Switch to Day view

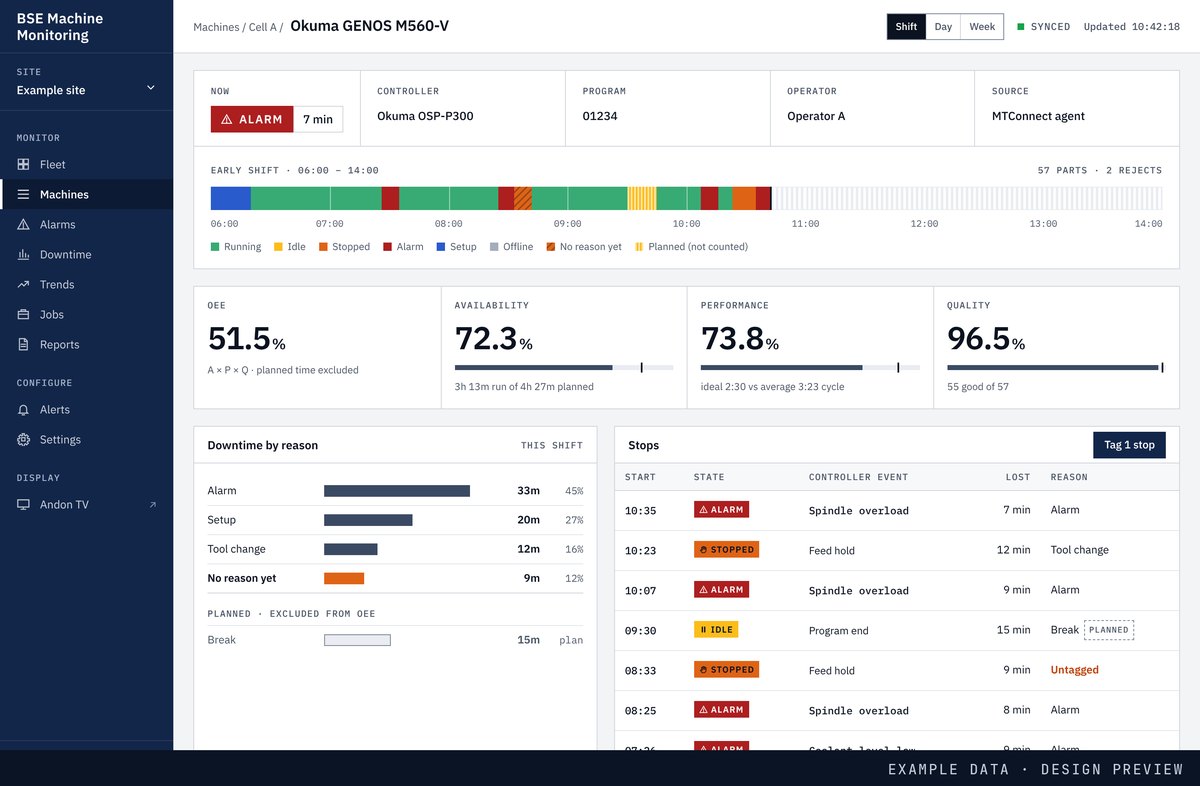(x=943, y=27)
